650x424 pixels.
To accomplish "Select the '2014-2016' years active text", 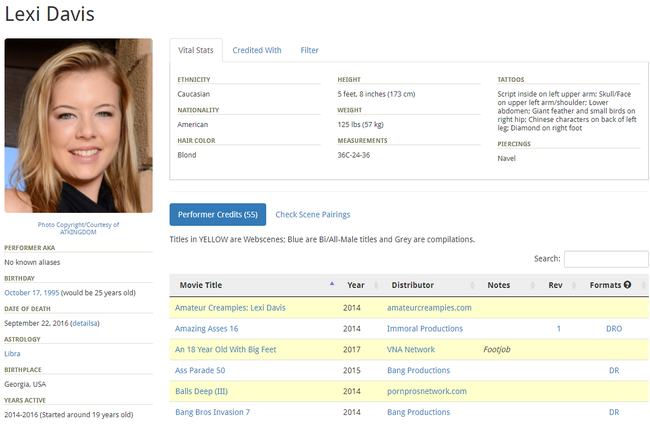I will click(x=21, y=414).
